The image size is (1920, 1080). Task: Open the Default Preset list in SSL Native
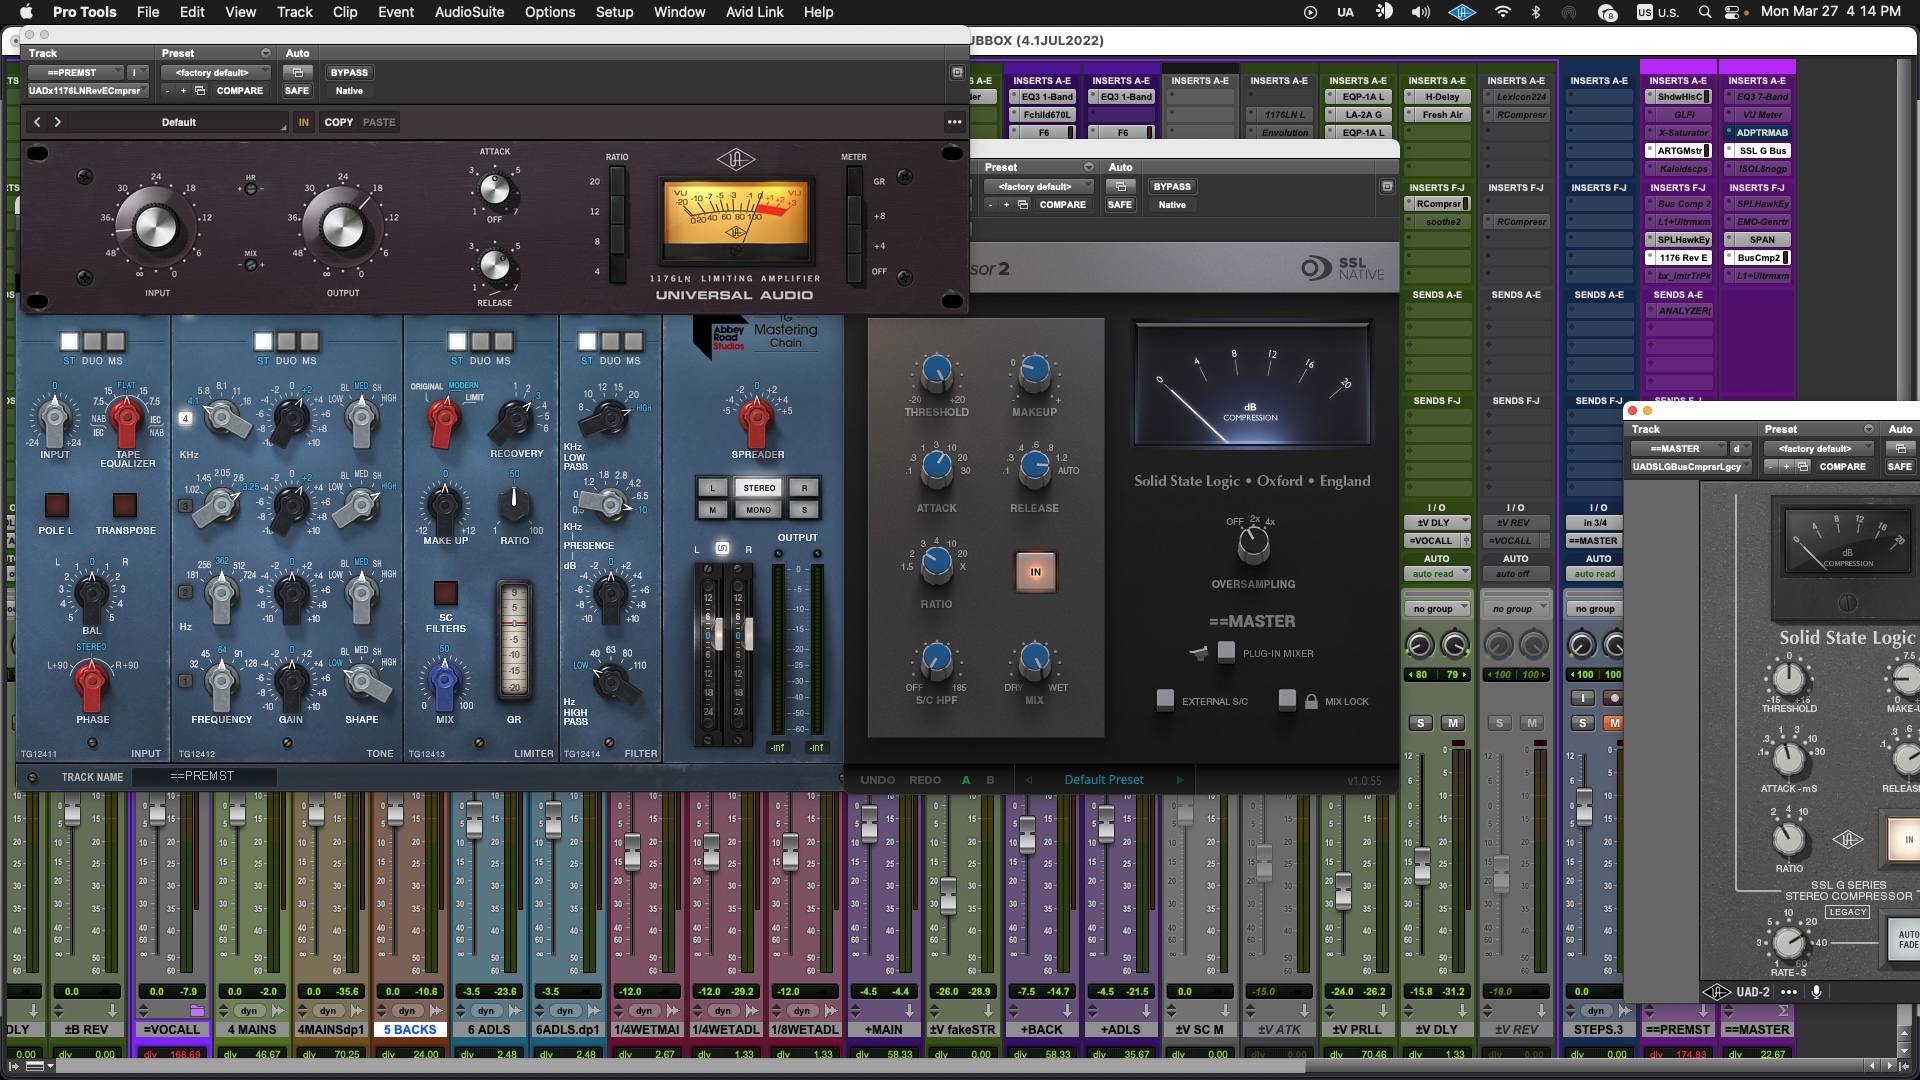click(x=1104, y=780)
